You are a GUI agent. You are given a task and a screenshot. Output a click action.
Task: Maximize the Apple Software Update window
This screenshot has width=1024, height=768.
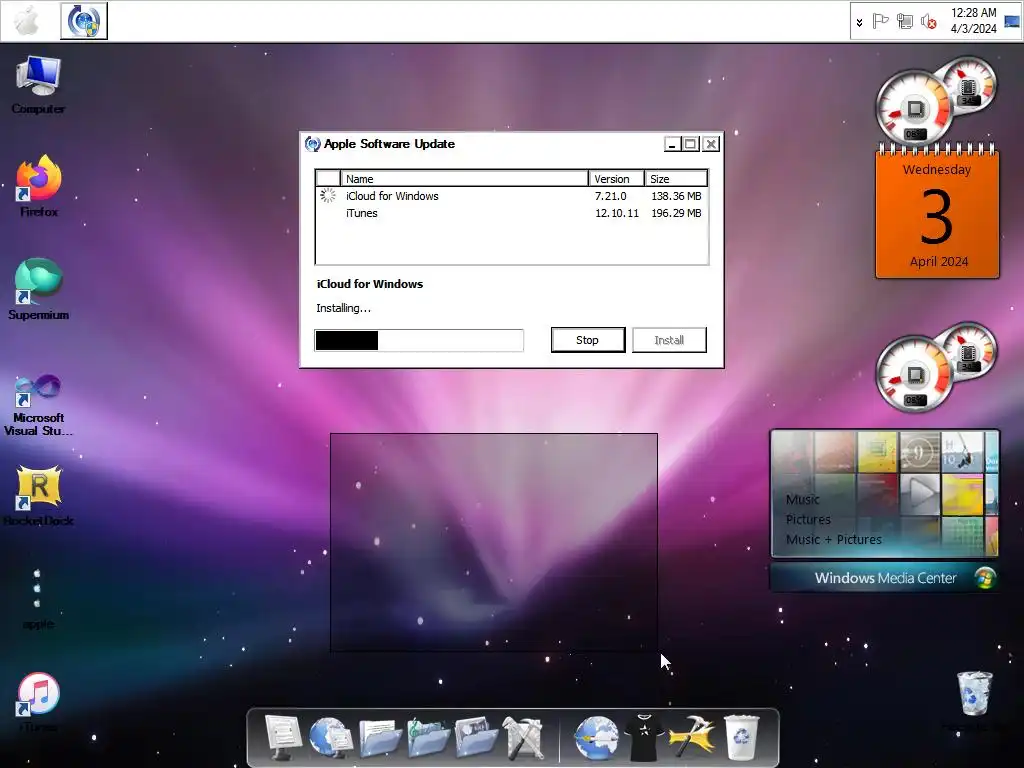(x=691, y=144)
